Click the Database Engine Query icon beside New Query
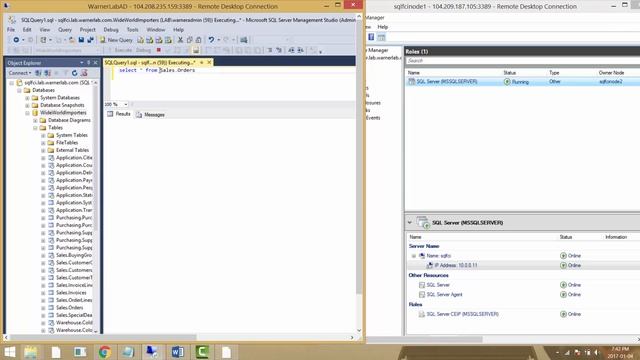Screen dimensions: 640x360 140,40
